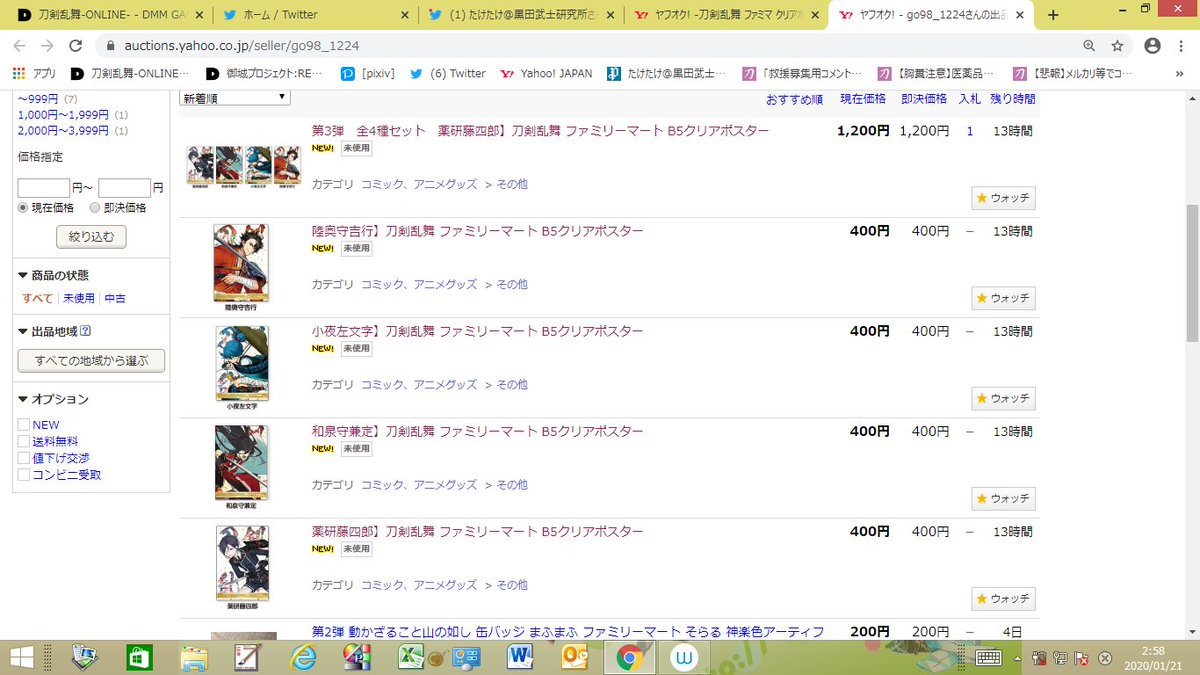Open the [pixiv] bookmark
The image size is (1200, 675).
367,73
